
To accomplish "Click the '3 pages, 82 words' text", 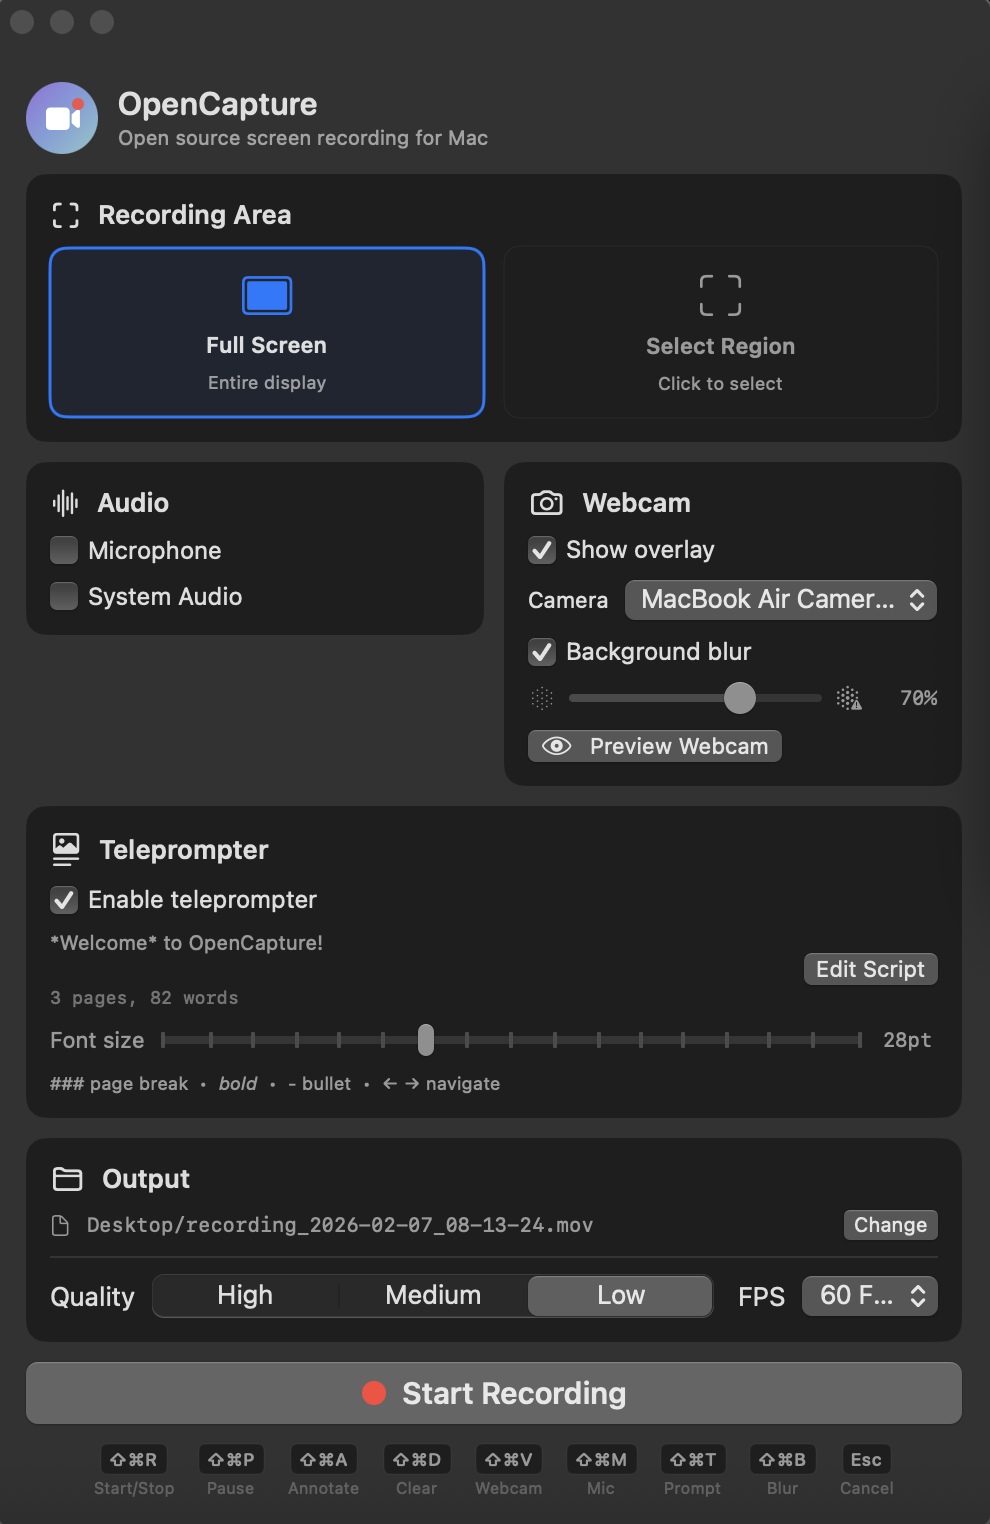I will 145,998.
